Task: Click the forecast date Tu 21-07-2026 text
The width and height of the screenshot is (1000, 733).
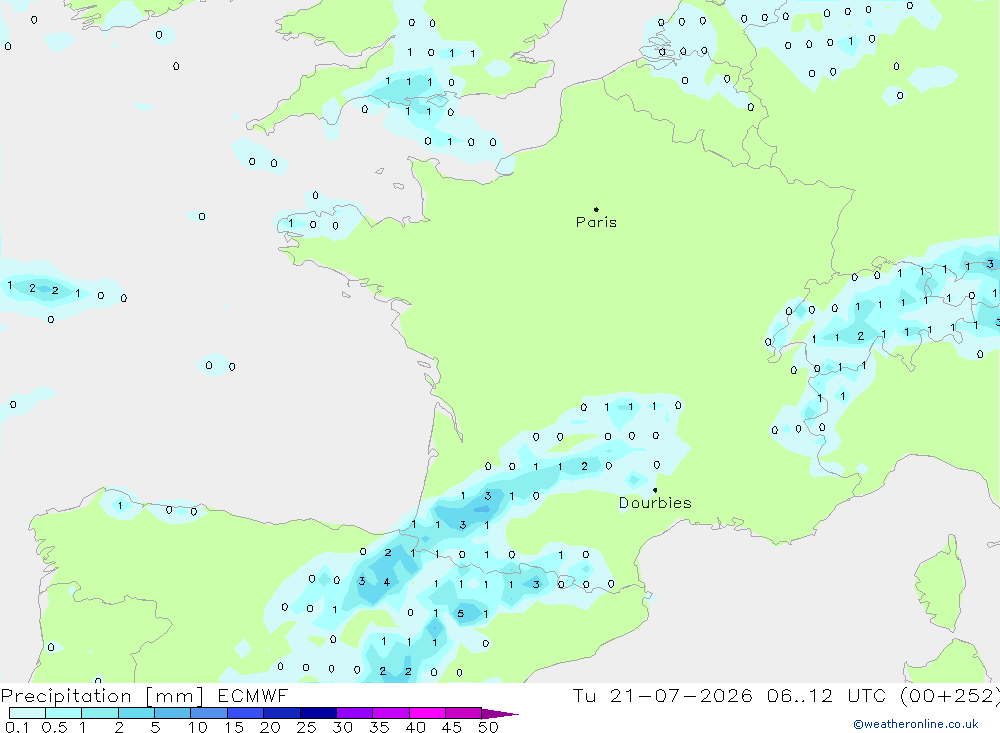Action: click(662, 695)
